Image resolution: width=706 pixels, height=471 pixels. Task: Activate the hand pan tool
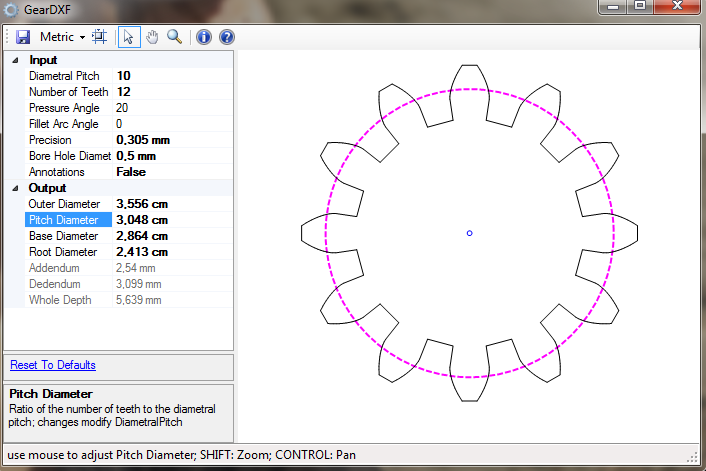[152, 37]
